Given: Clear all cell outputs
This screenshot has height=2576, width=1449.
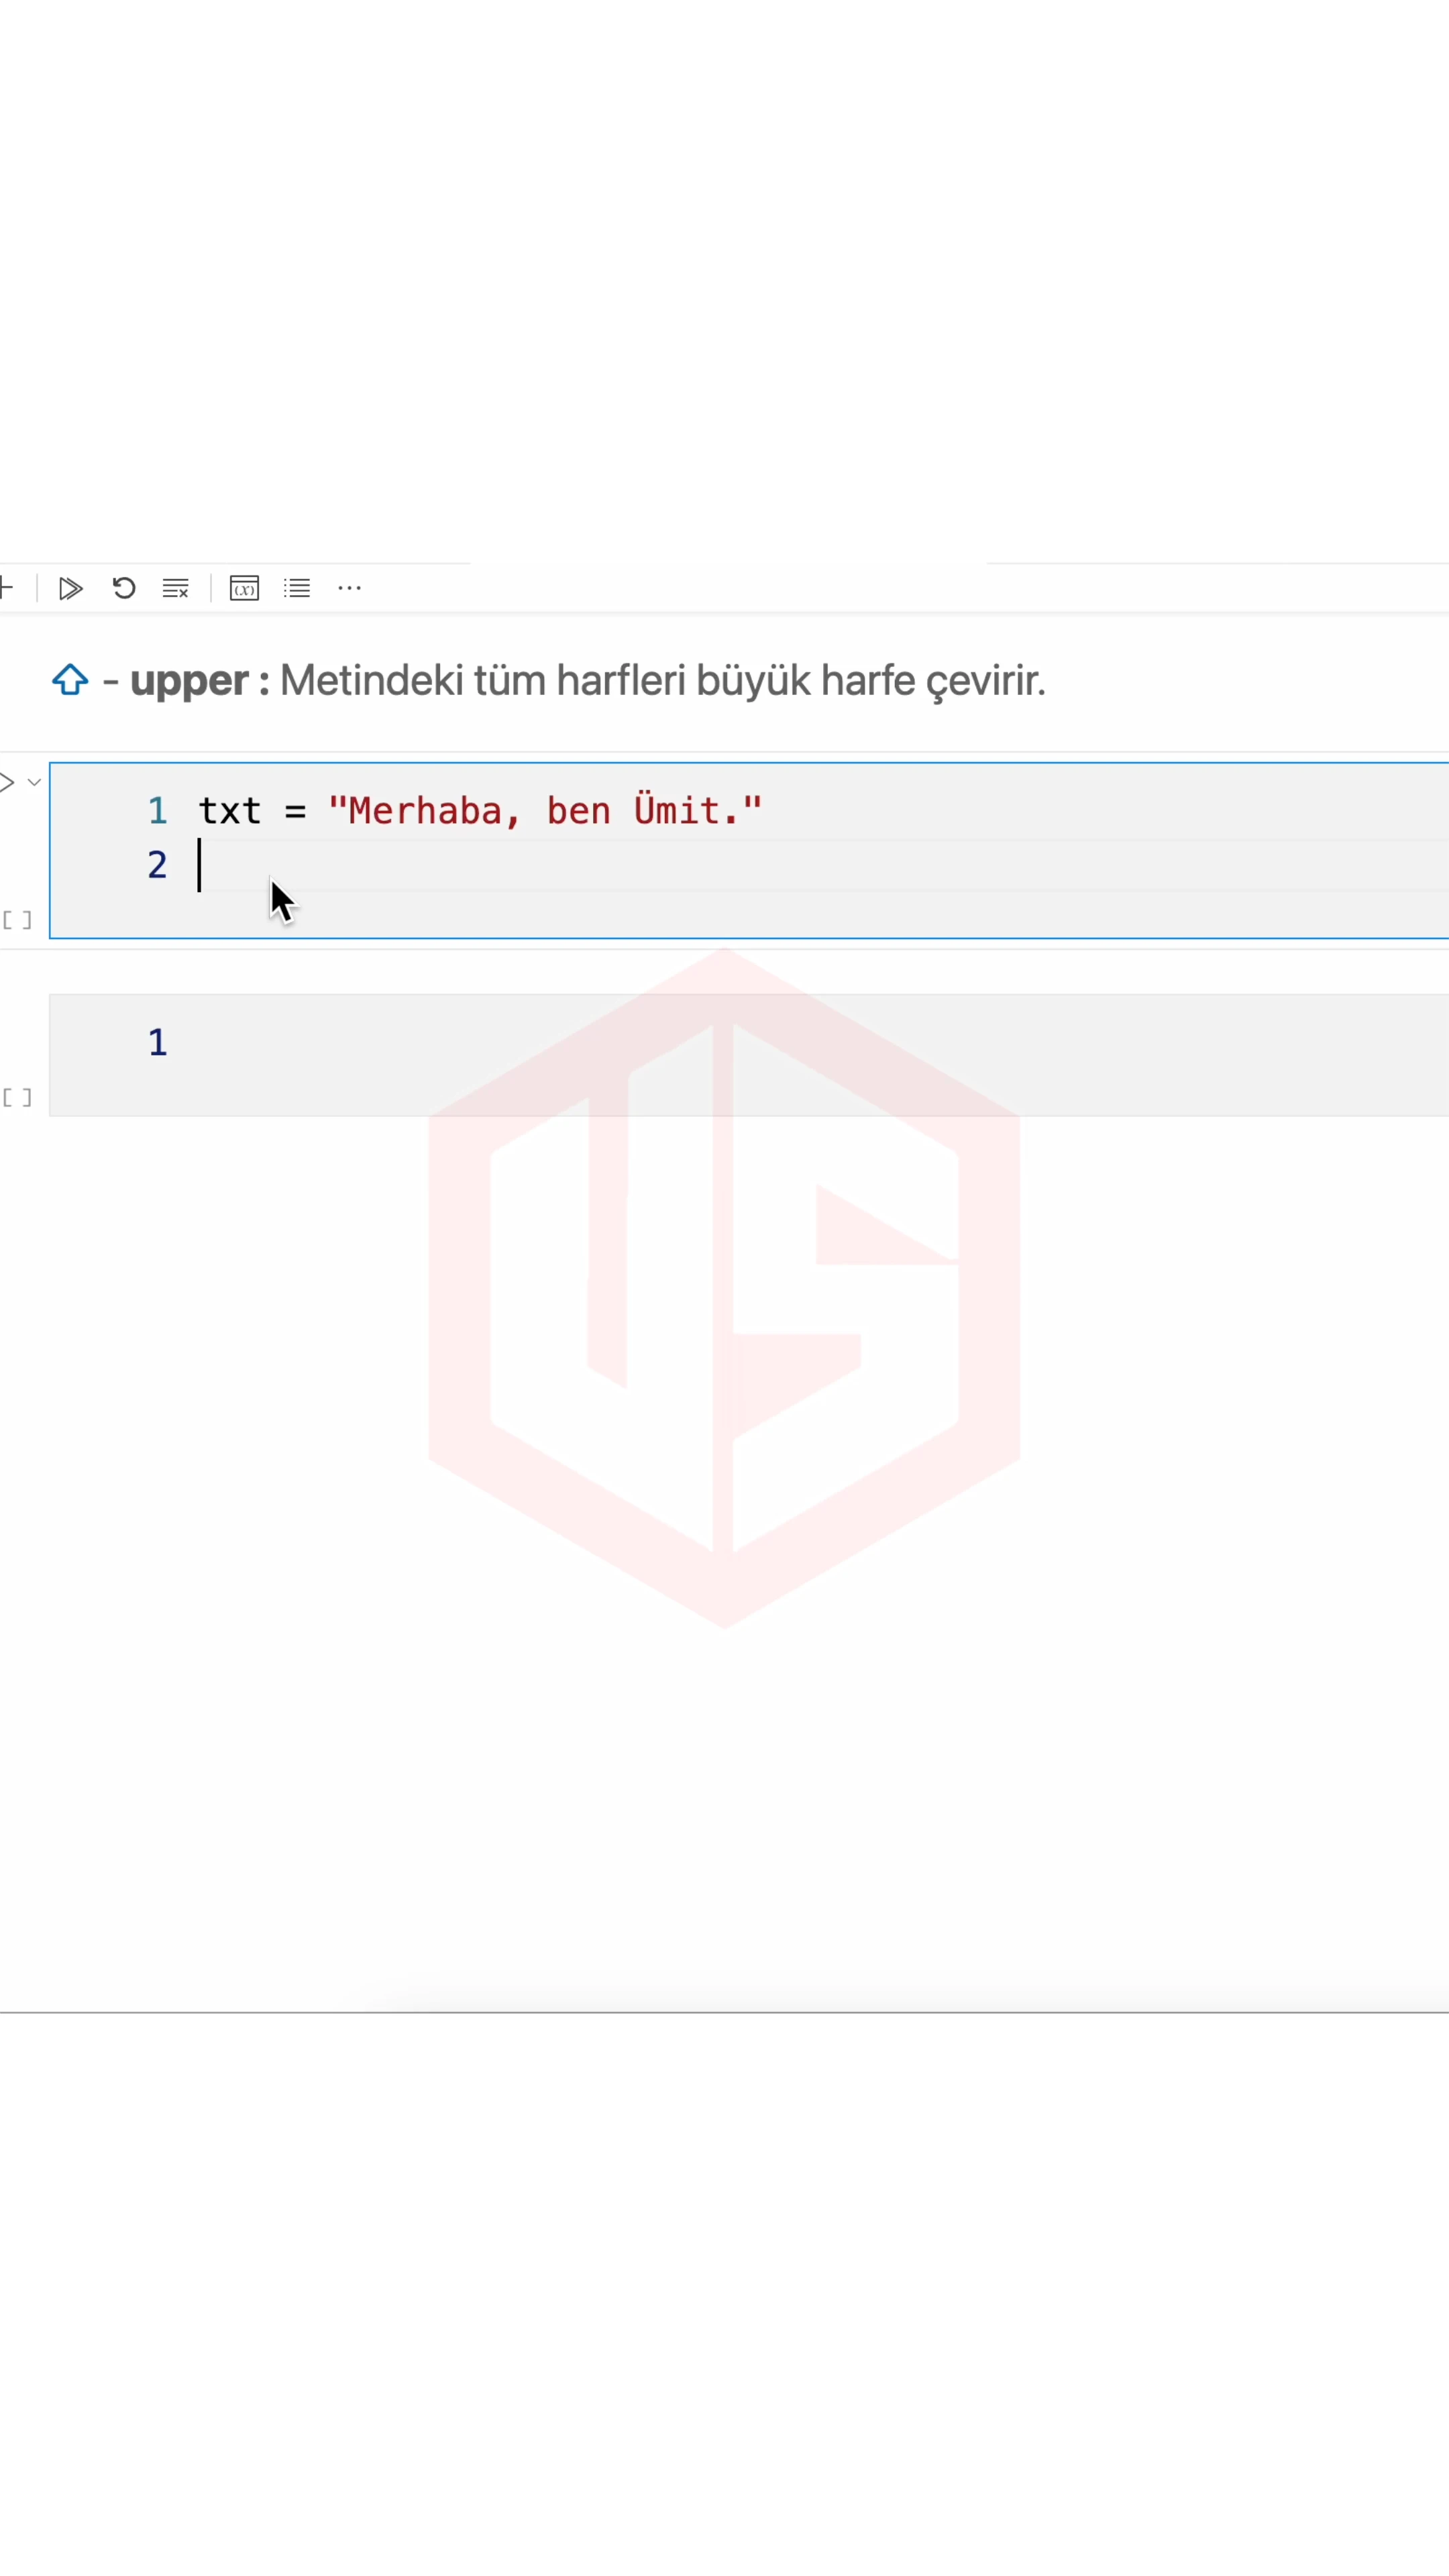Looking at the screenshot, I should 176,588.
